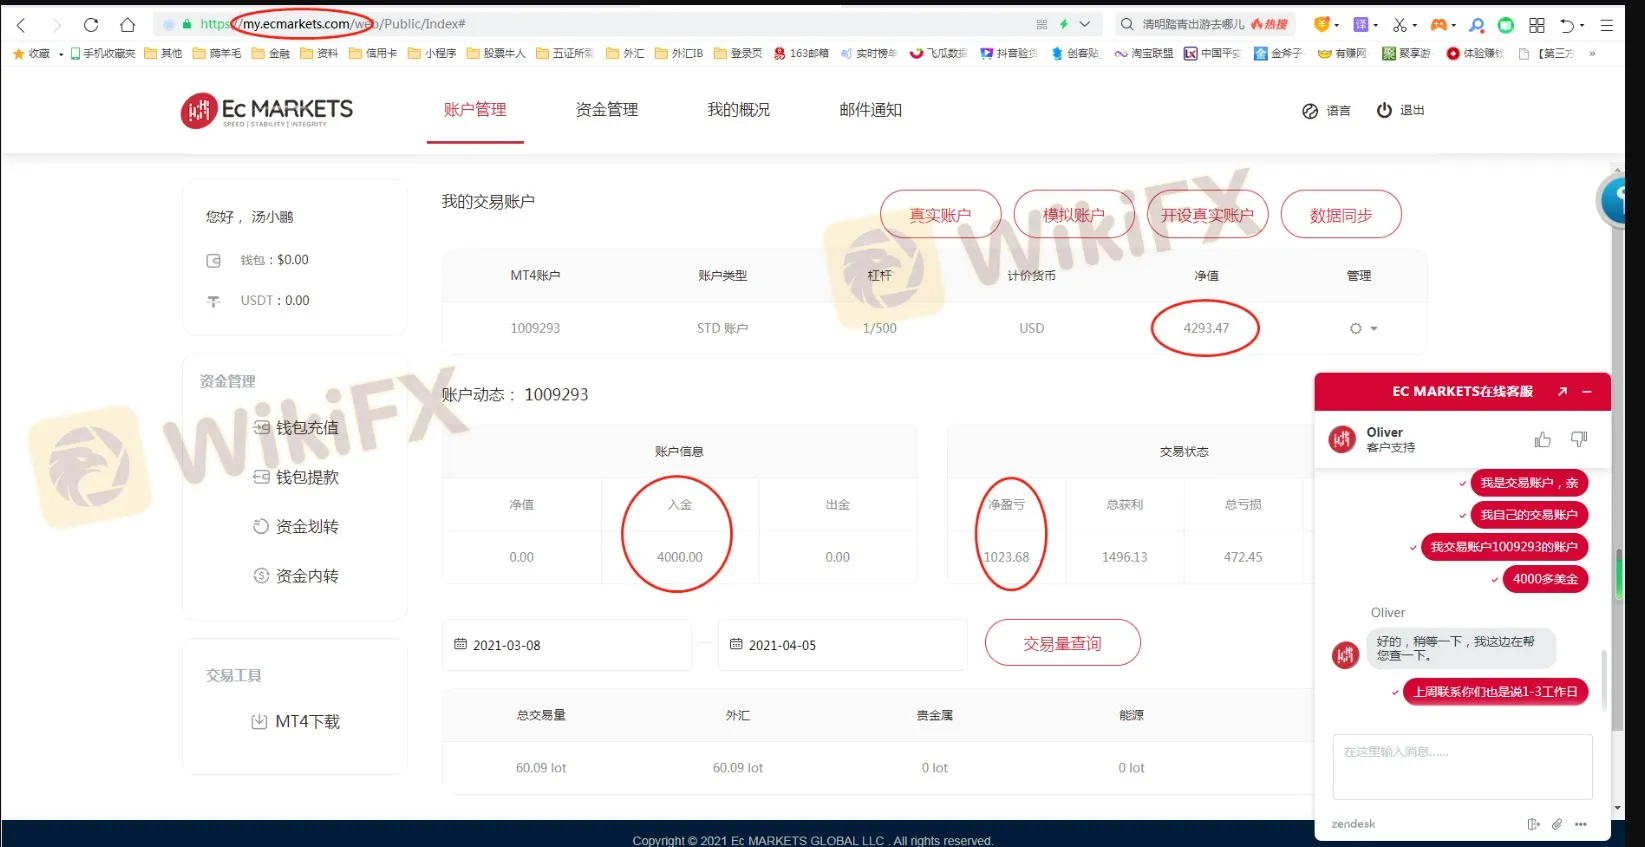This screenshot has height=847, width=1645.
Task: Open the browser home page icon
Action: pos(127,25)
